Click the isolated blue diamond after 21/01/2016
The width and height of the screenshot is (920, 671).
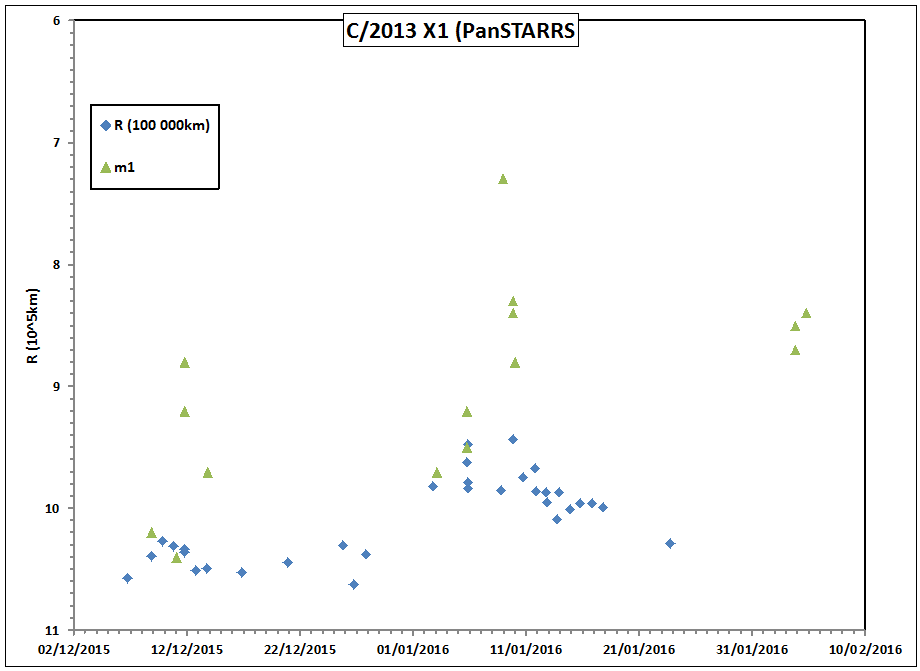coord(670,543)
